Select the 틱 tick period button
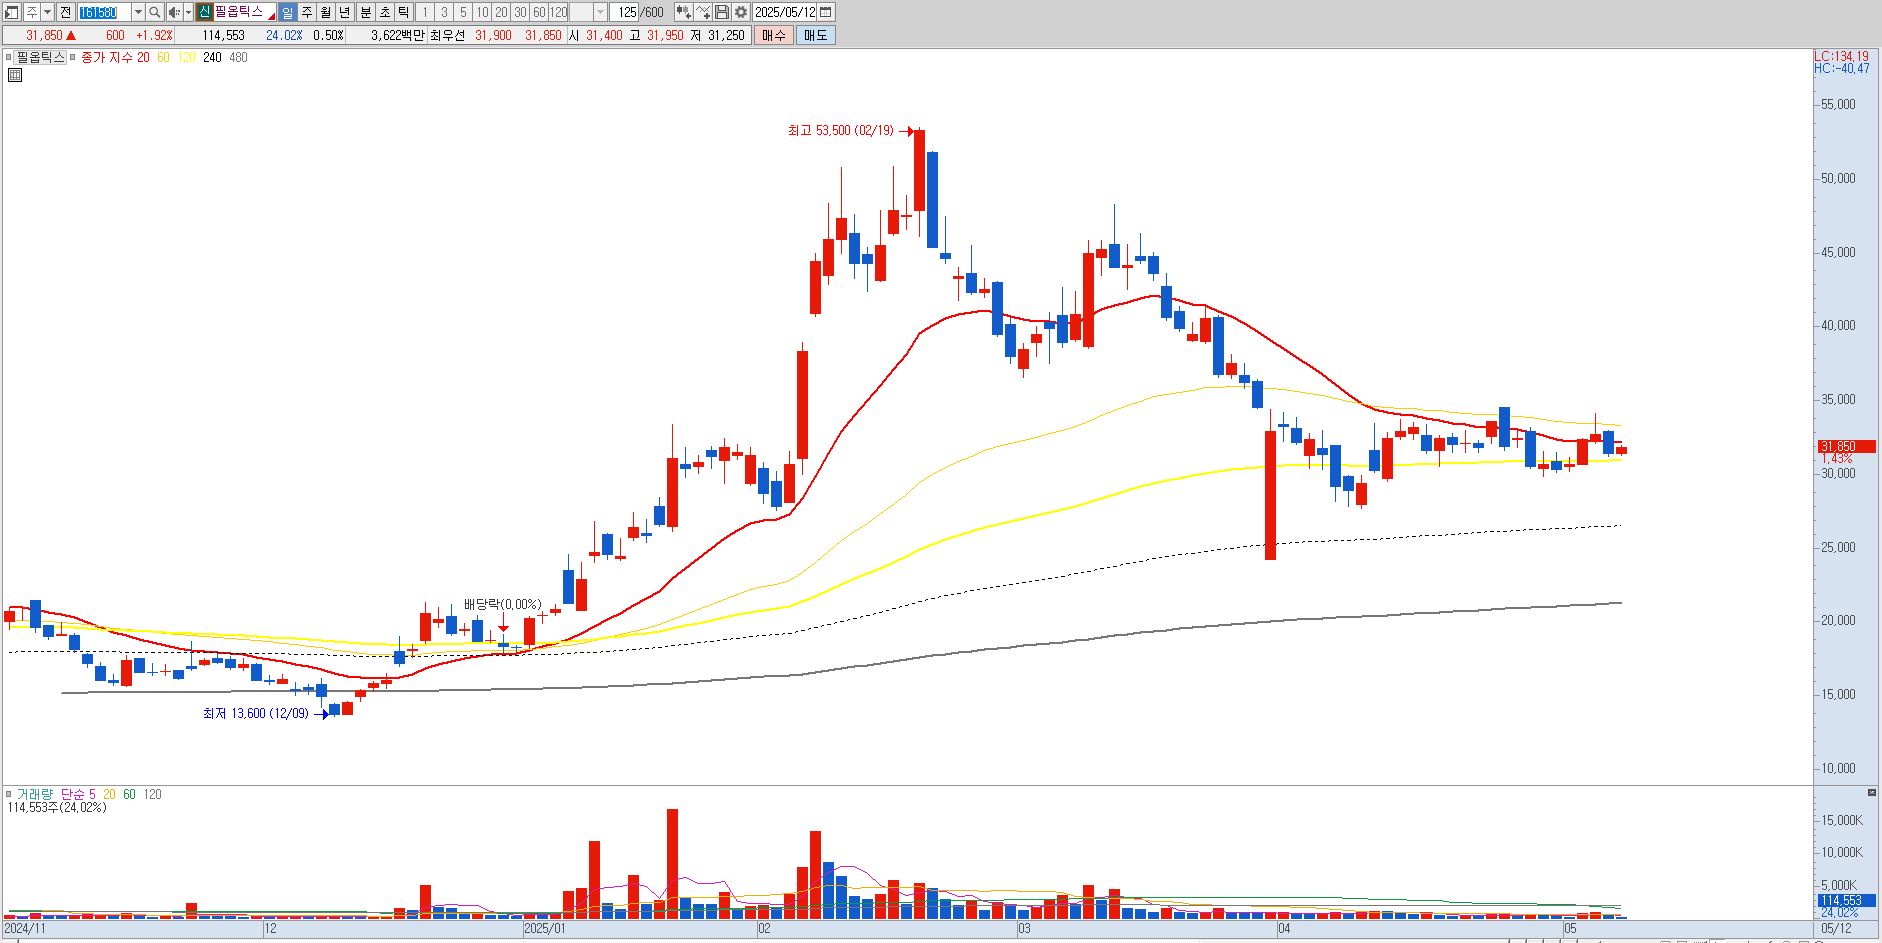1882x943 pixels. tap(403, 12)
